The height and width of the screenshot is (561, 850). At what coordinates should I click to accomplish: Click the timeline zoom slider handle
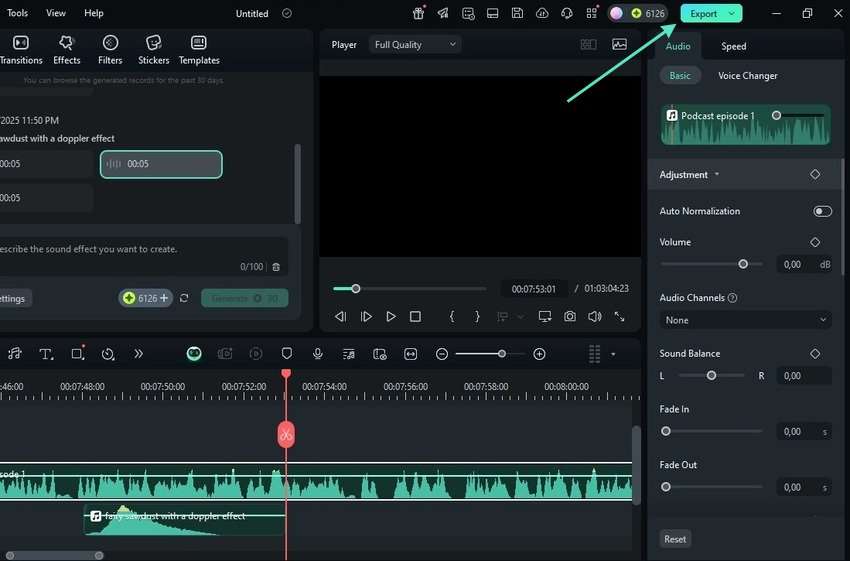coord(502,354)
